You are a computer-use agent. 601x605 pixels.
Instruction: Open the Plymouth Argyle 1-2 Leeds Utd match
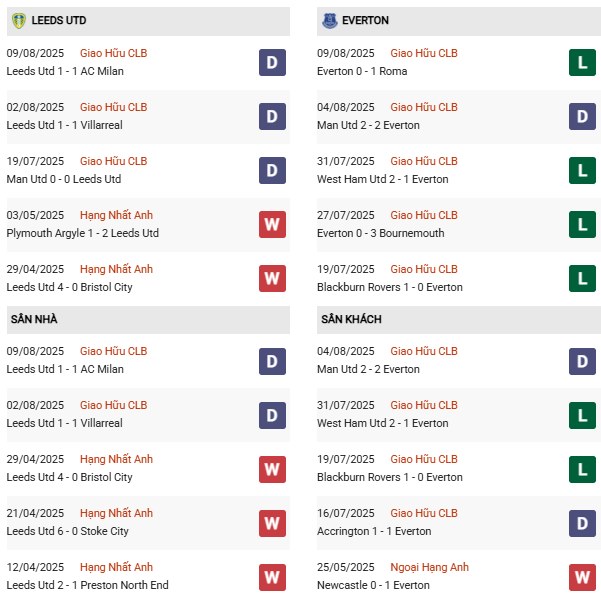click(x=83, y=233)
